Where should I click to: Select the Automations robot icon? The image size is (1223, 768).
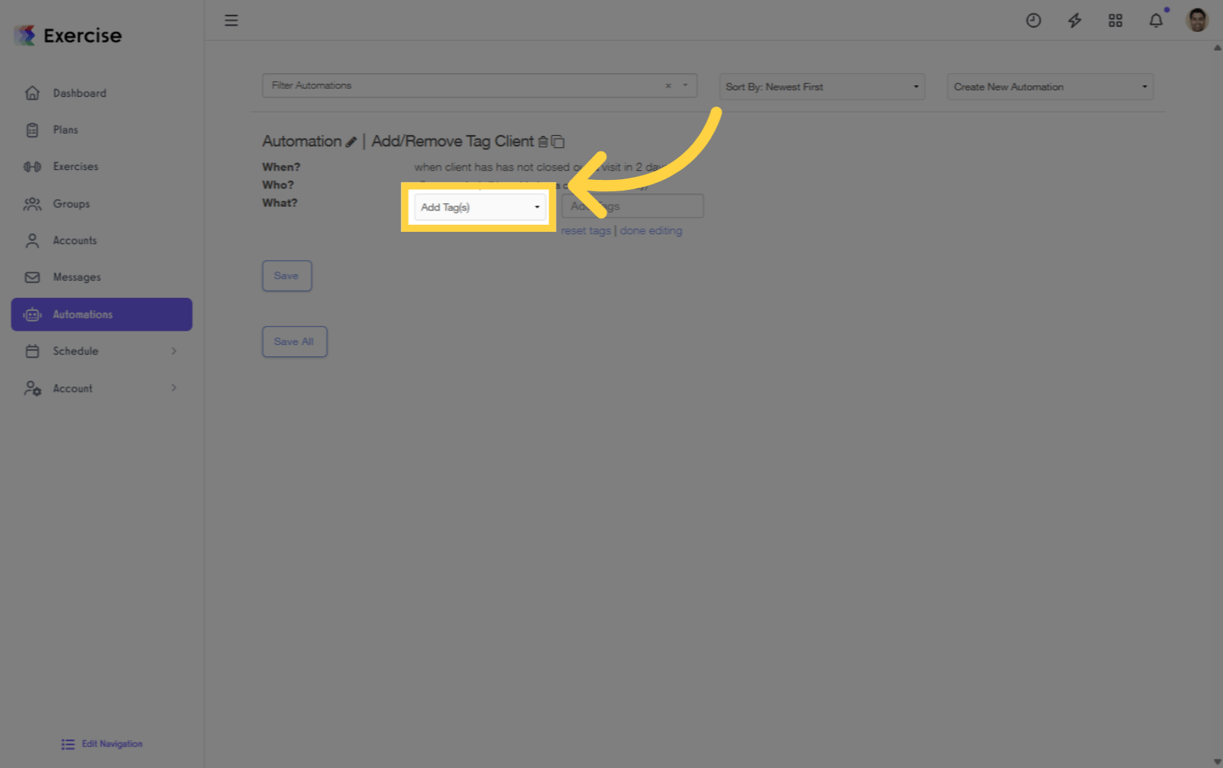click(x=33, y=314)
